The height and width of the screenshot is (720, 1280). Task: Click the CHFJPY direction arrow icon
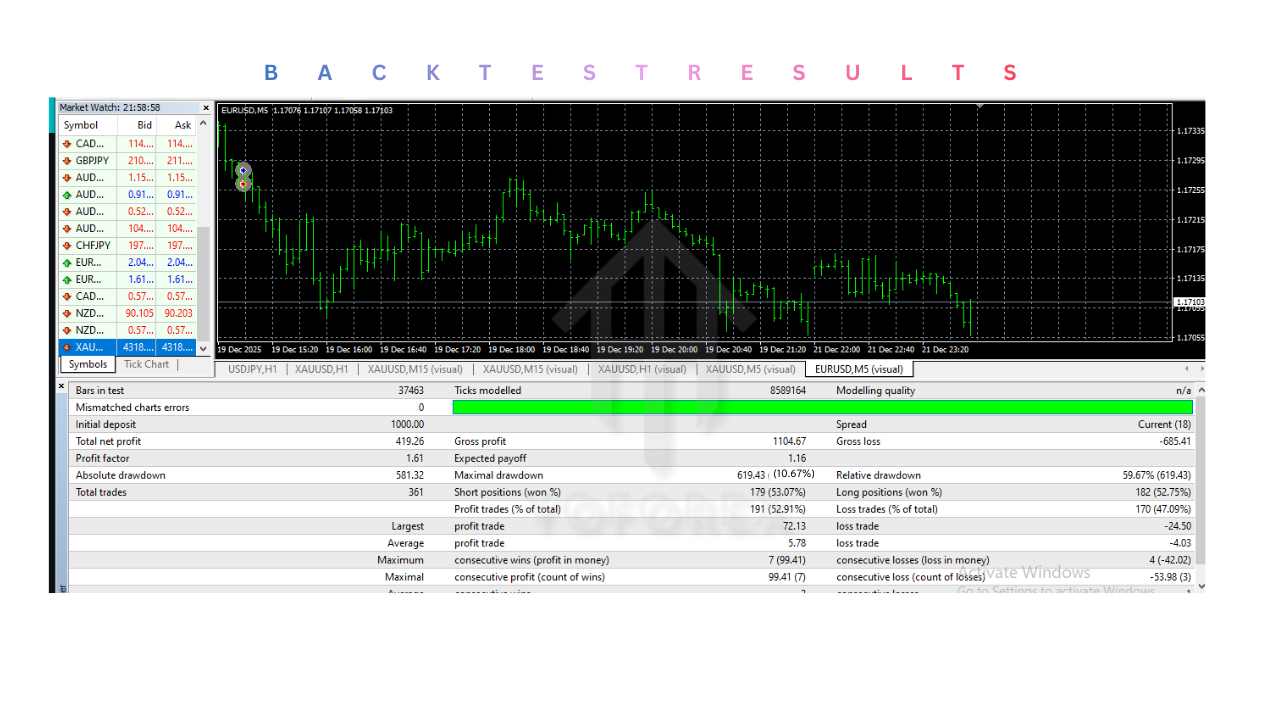[x=67, y=246]
